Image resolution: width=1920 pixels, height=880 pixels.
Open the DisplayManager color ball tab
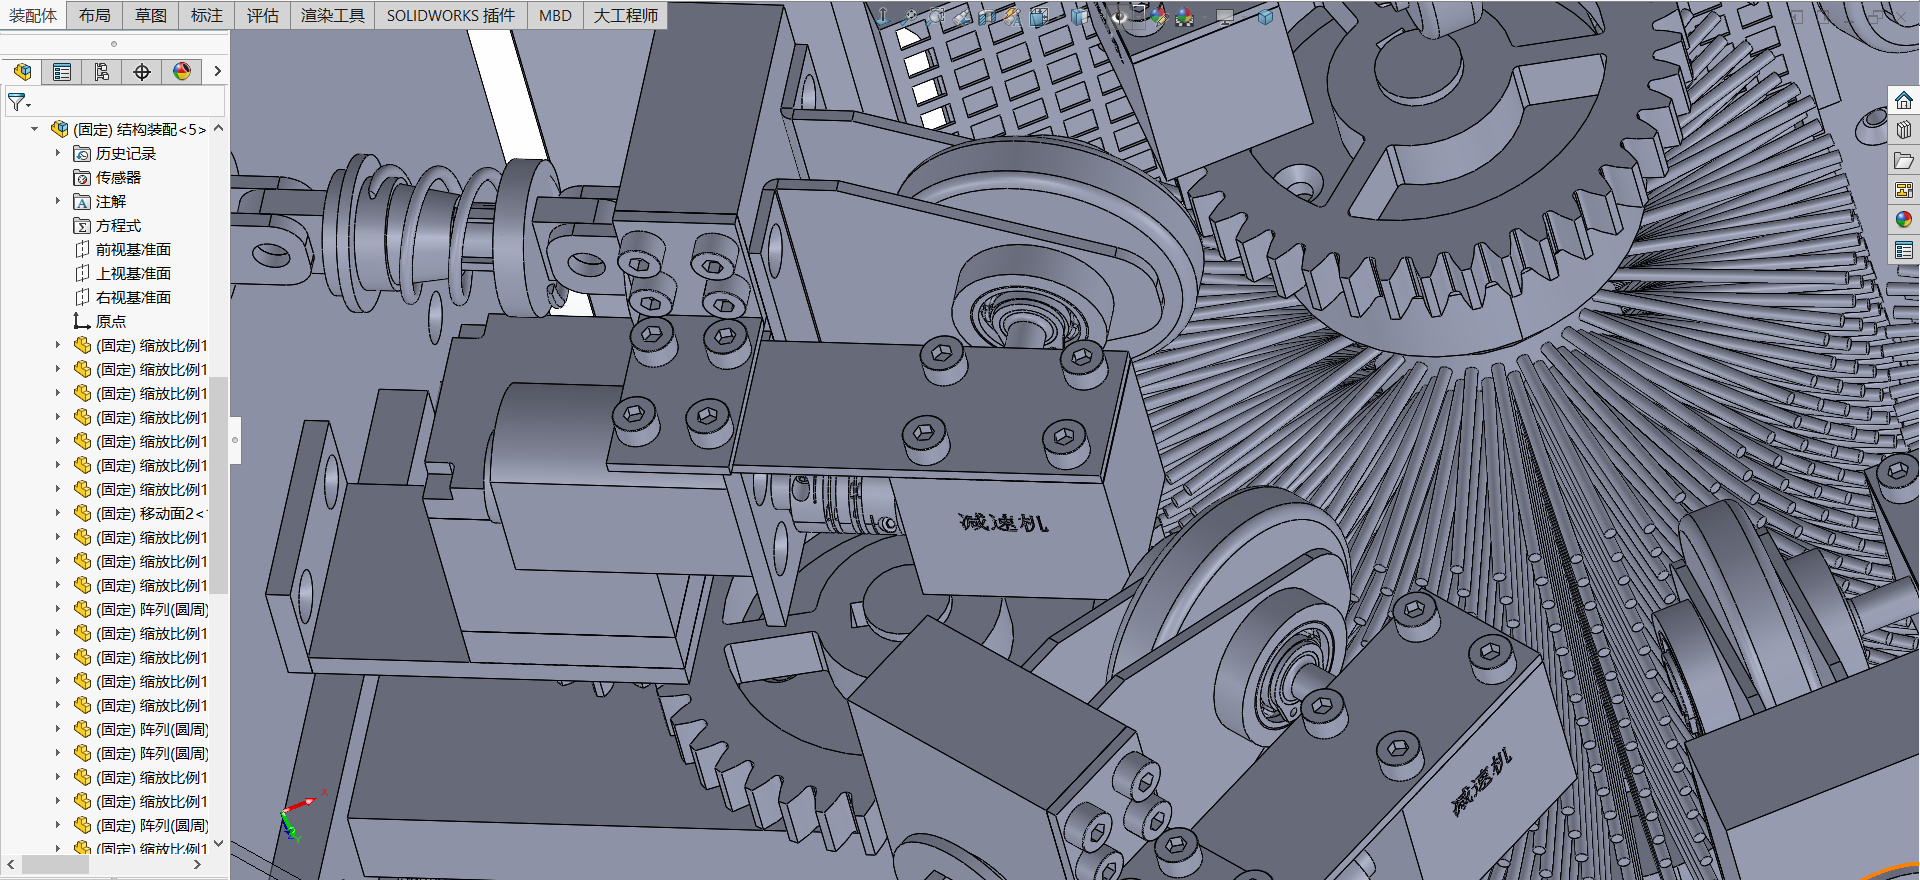click(x=182, y=71)
